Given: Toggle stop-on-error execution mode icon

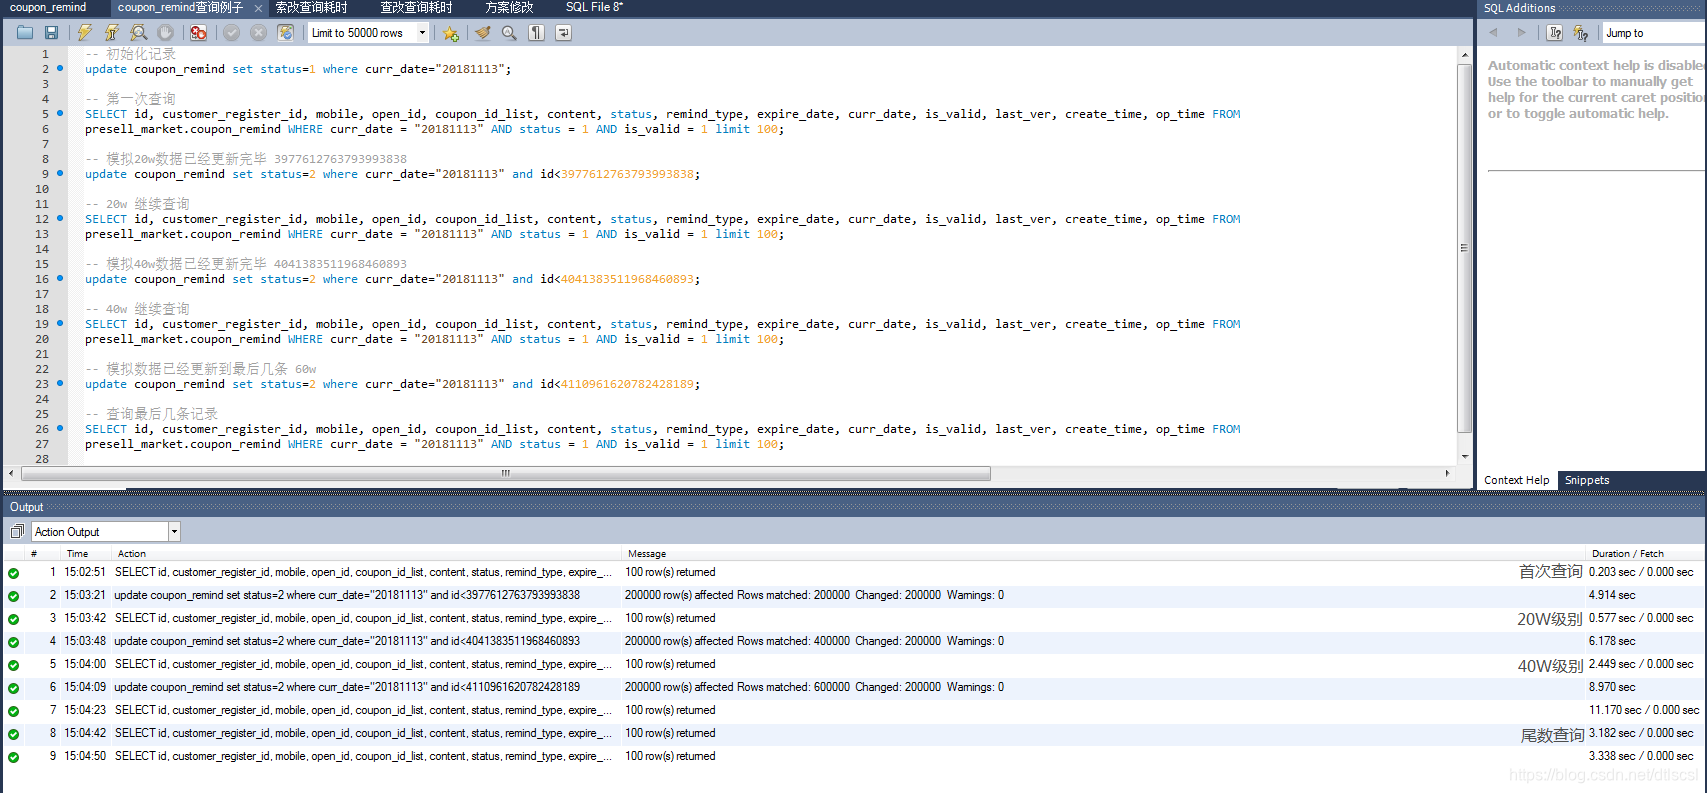Looking at the screenshot, I should [198, 33].
